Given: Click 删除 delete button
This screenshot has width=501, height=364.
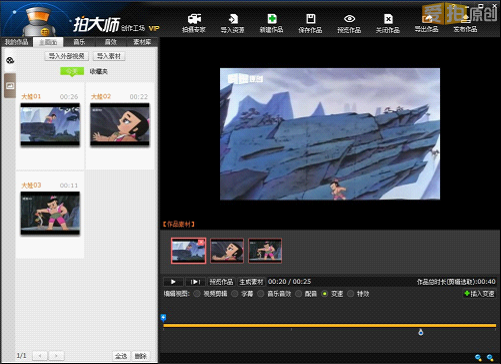Looking at the screenshot, I should pos(140,356).
